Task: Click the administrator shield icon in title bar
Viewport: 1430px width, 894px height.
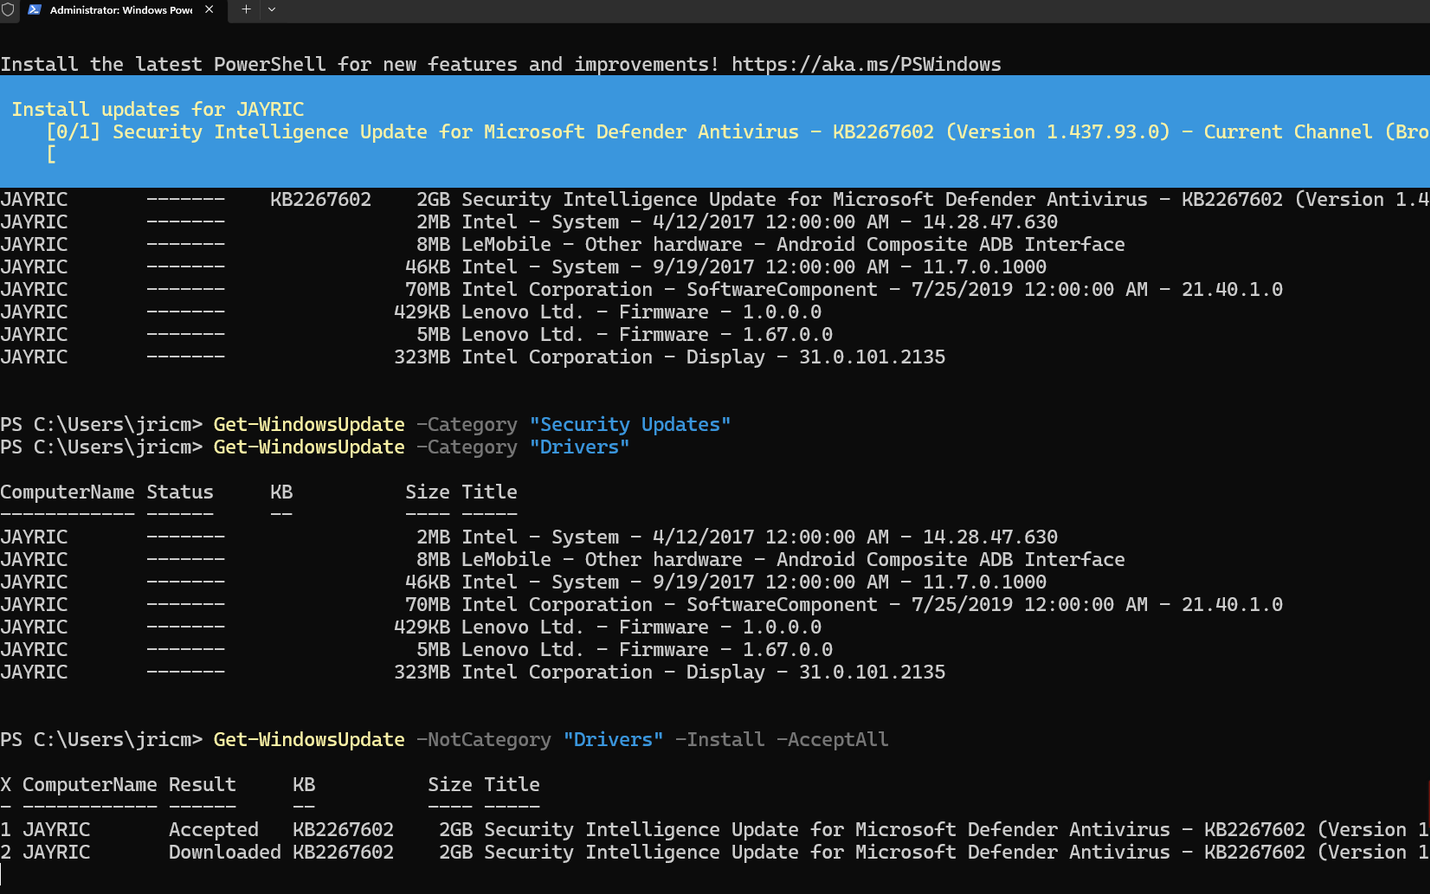Action: tap(8, 9)
